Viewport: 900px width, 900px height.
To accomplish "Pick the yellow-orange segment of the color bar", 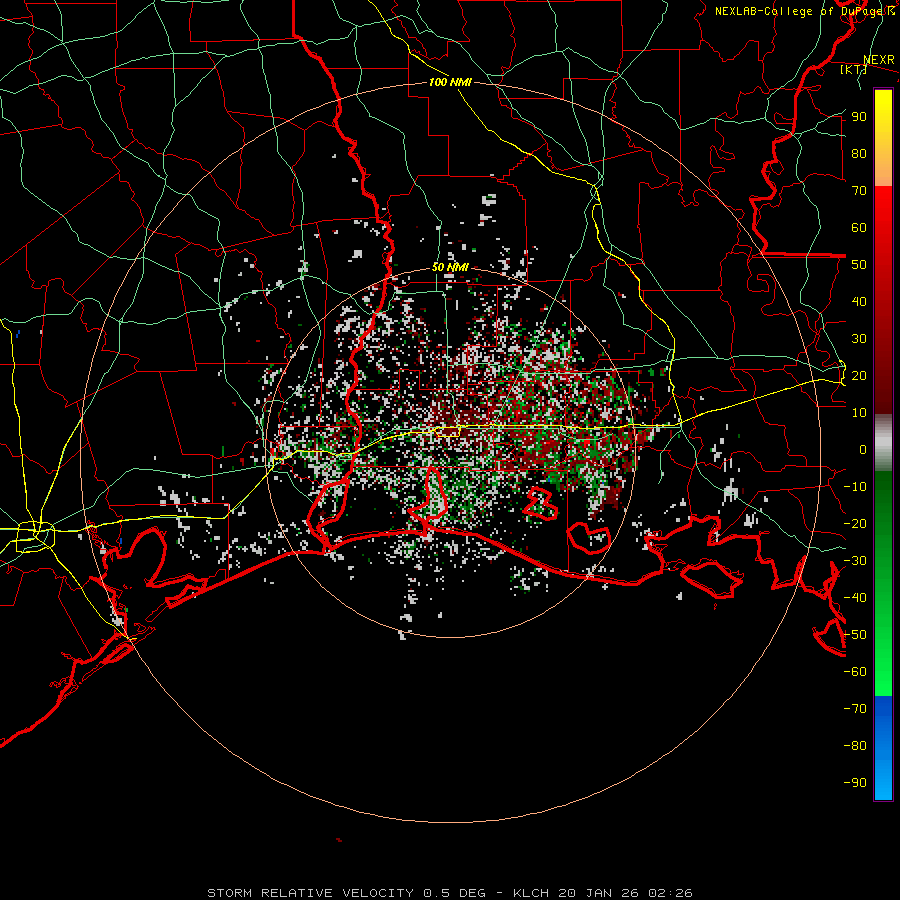I will [883, 138].
